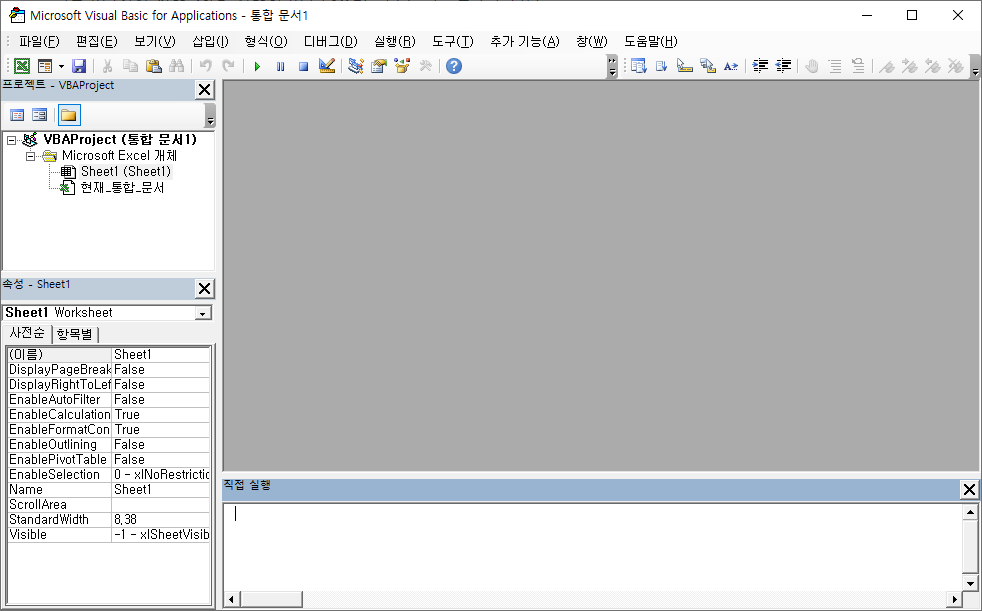Click the List Properties/Methods icon
Screen dimensions: 982x611
(x=638, y=66)
